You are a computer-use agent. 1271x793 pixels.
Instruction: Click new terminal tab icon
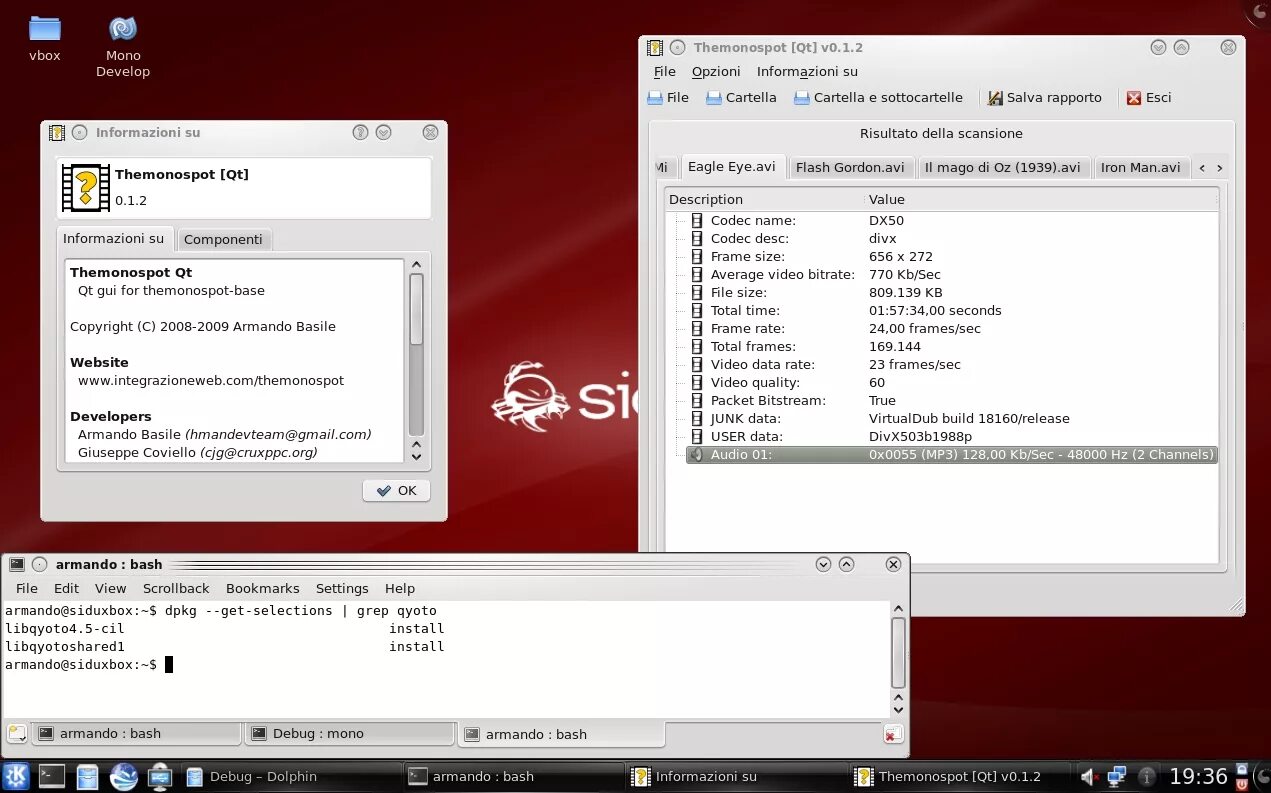tap(16, 733)
